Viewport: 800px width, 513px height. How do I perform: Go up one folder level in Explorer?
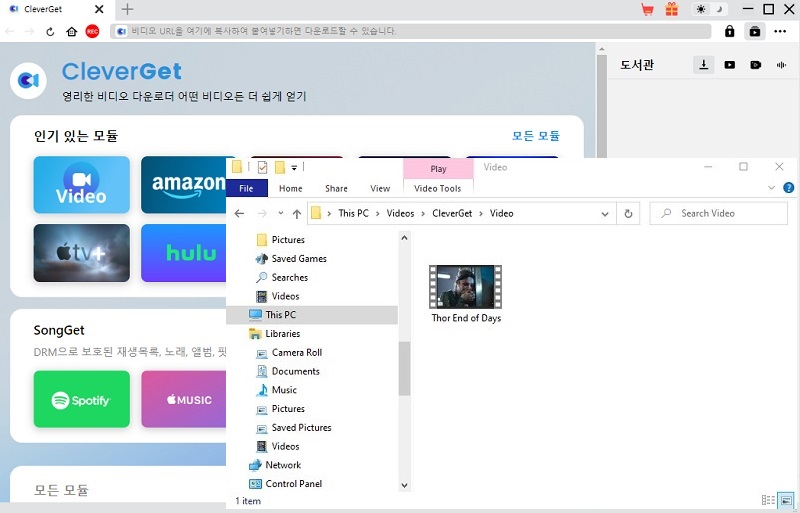296,214
